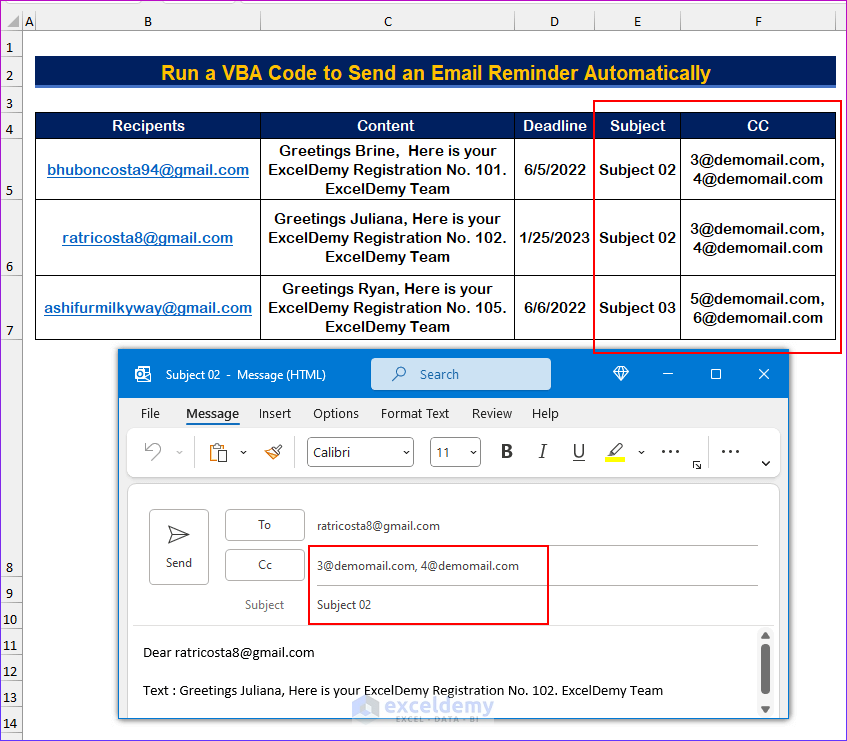
Task: Toggle Italic formatting
Action: (542, 452)
